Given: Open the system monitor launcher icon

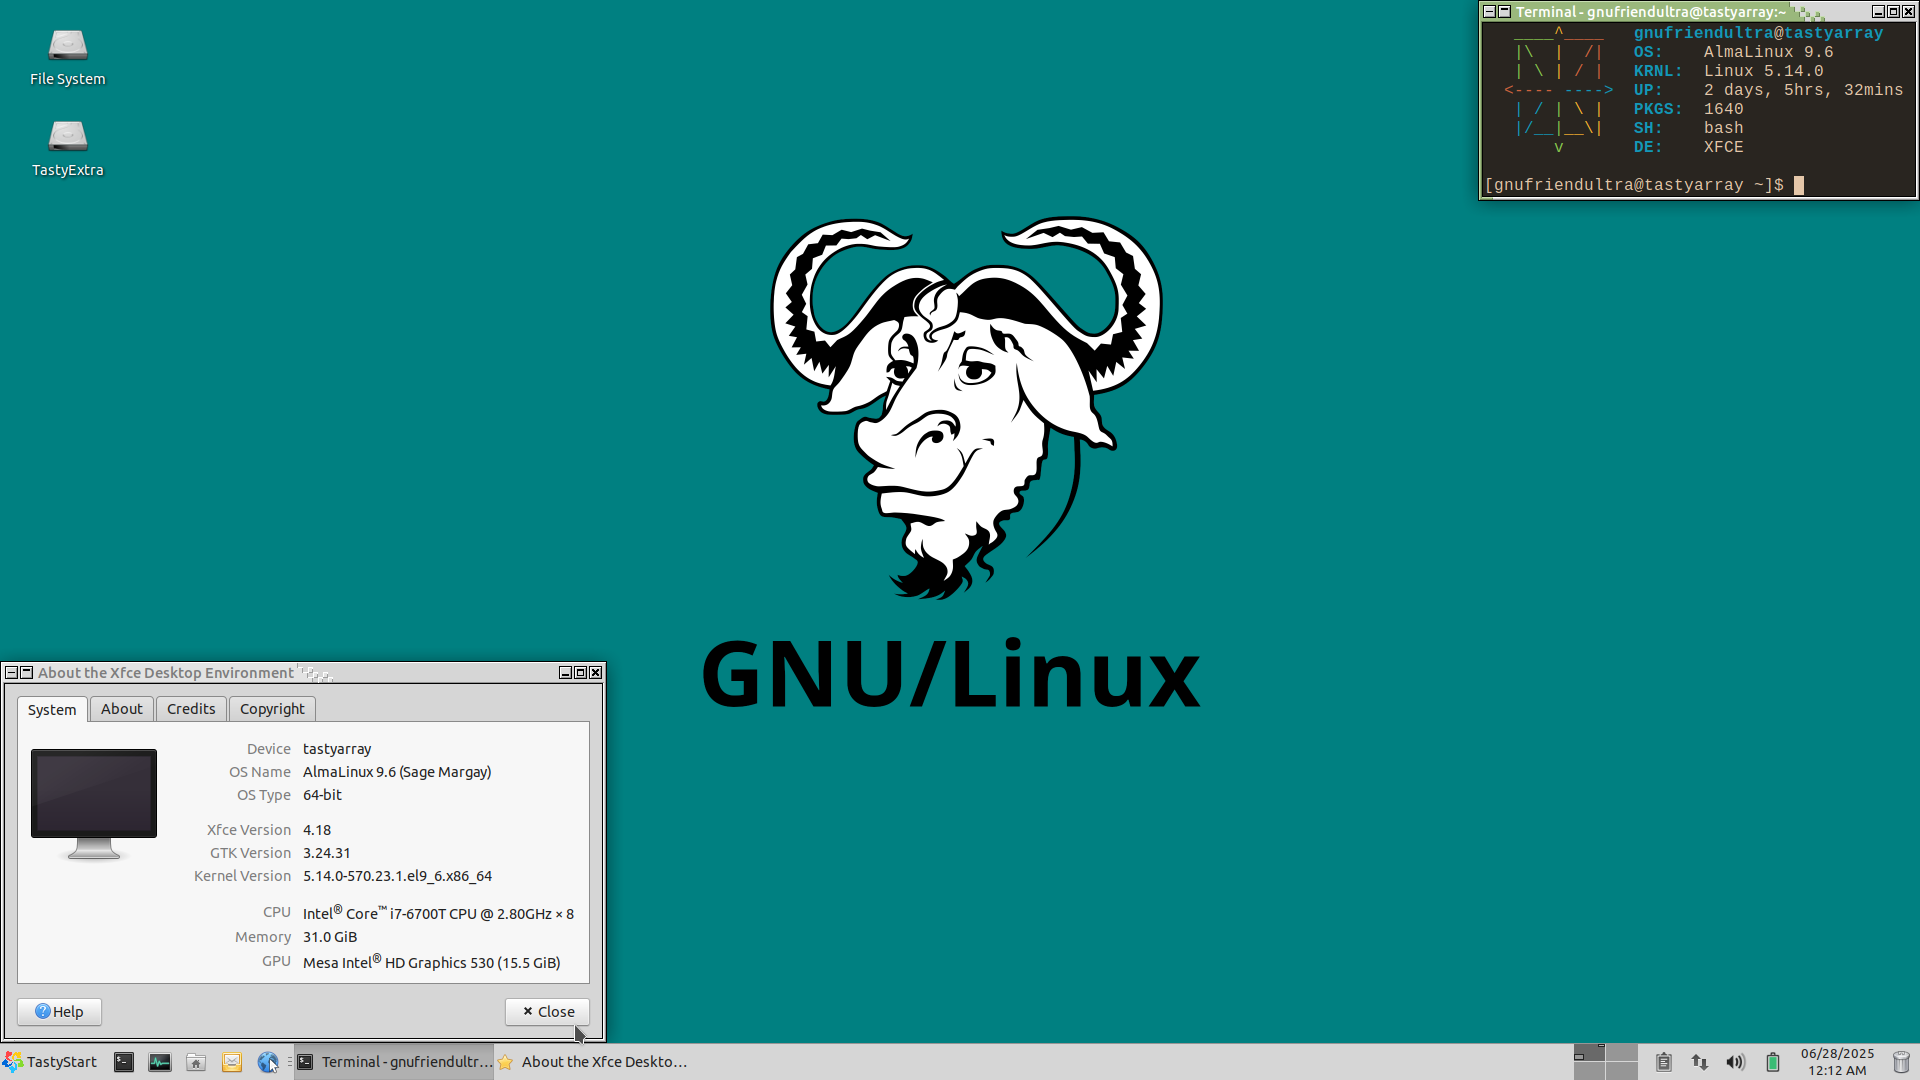Looking at the screenshot, I should (x=160, y=1062).
